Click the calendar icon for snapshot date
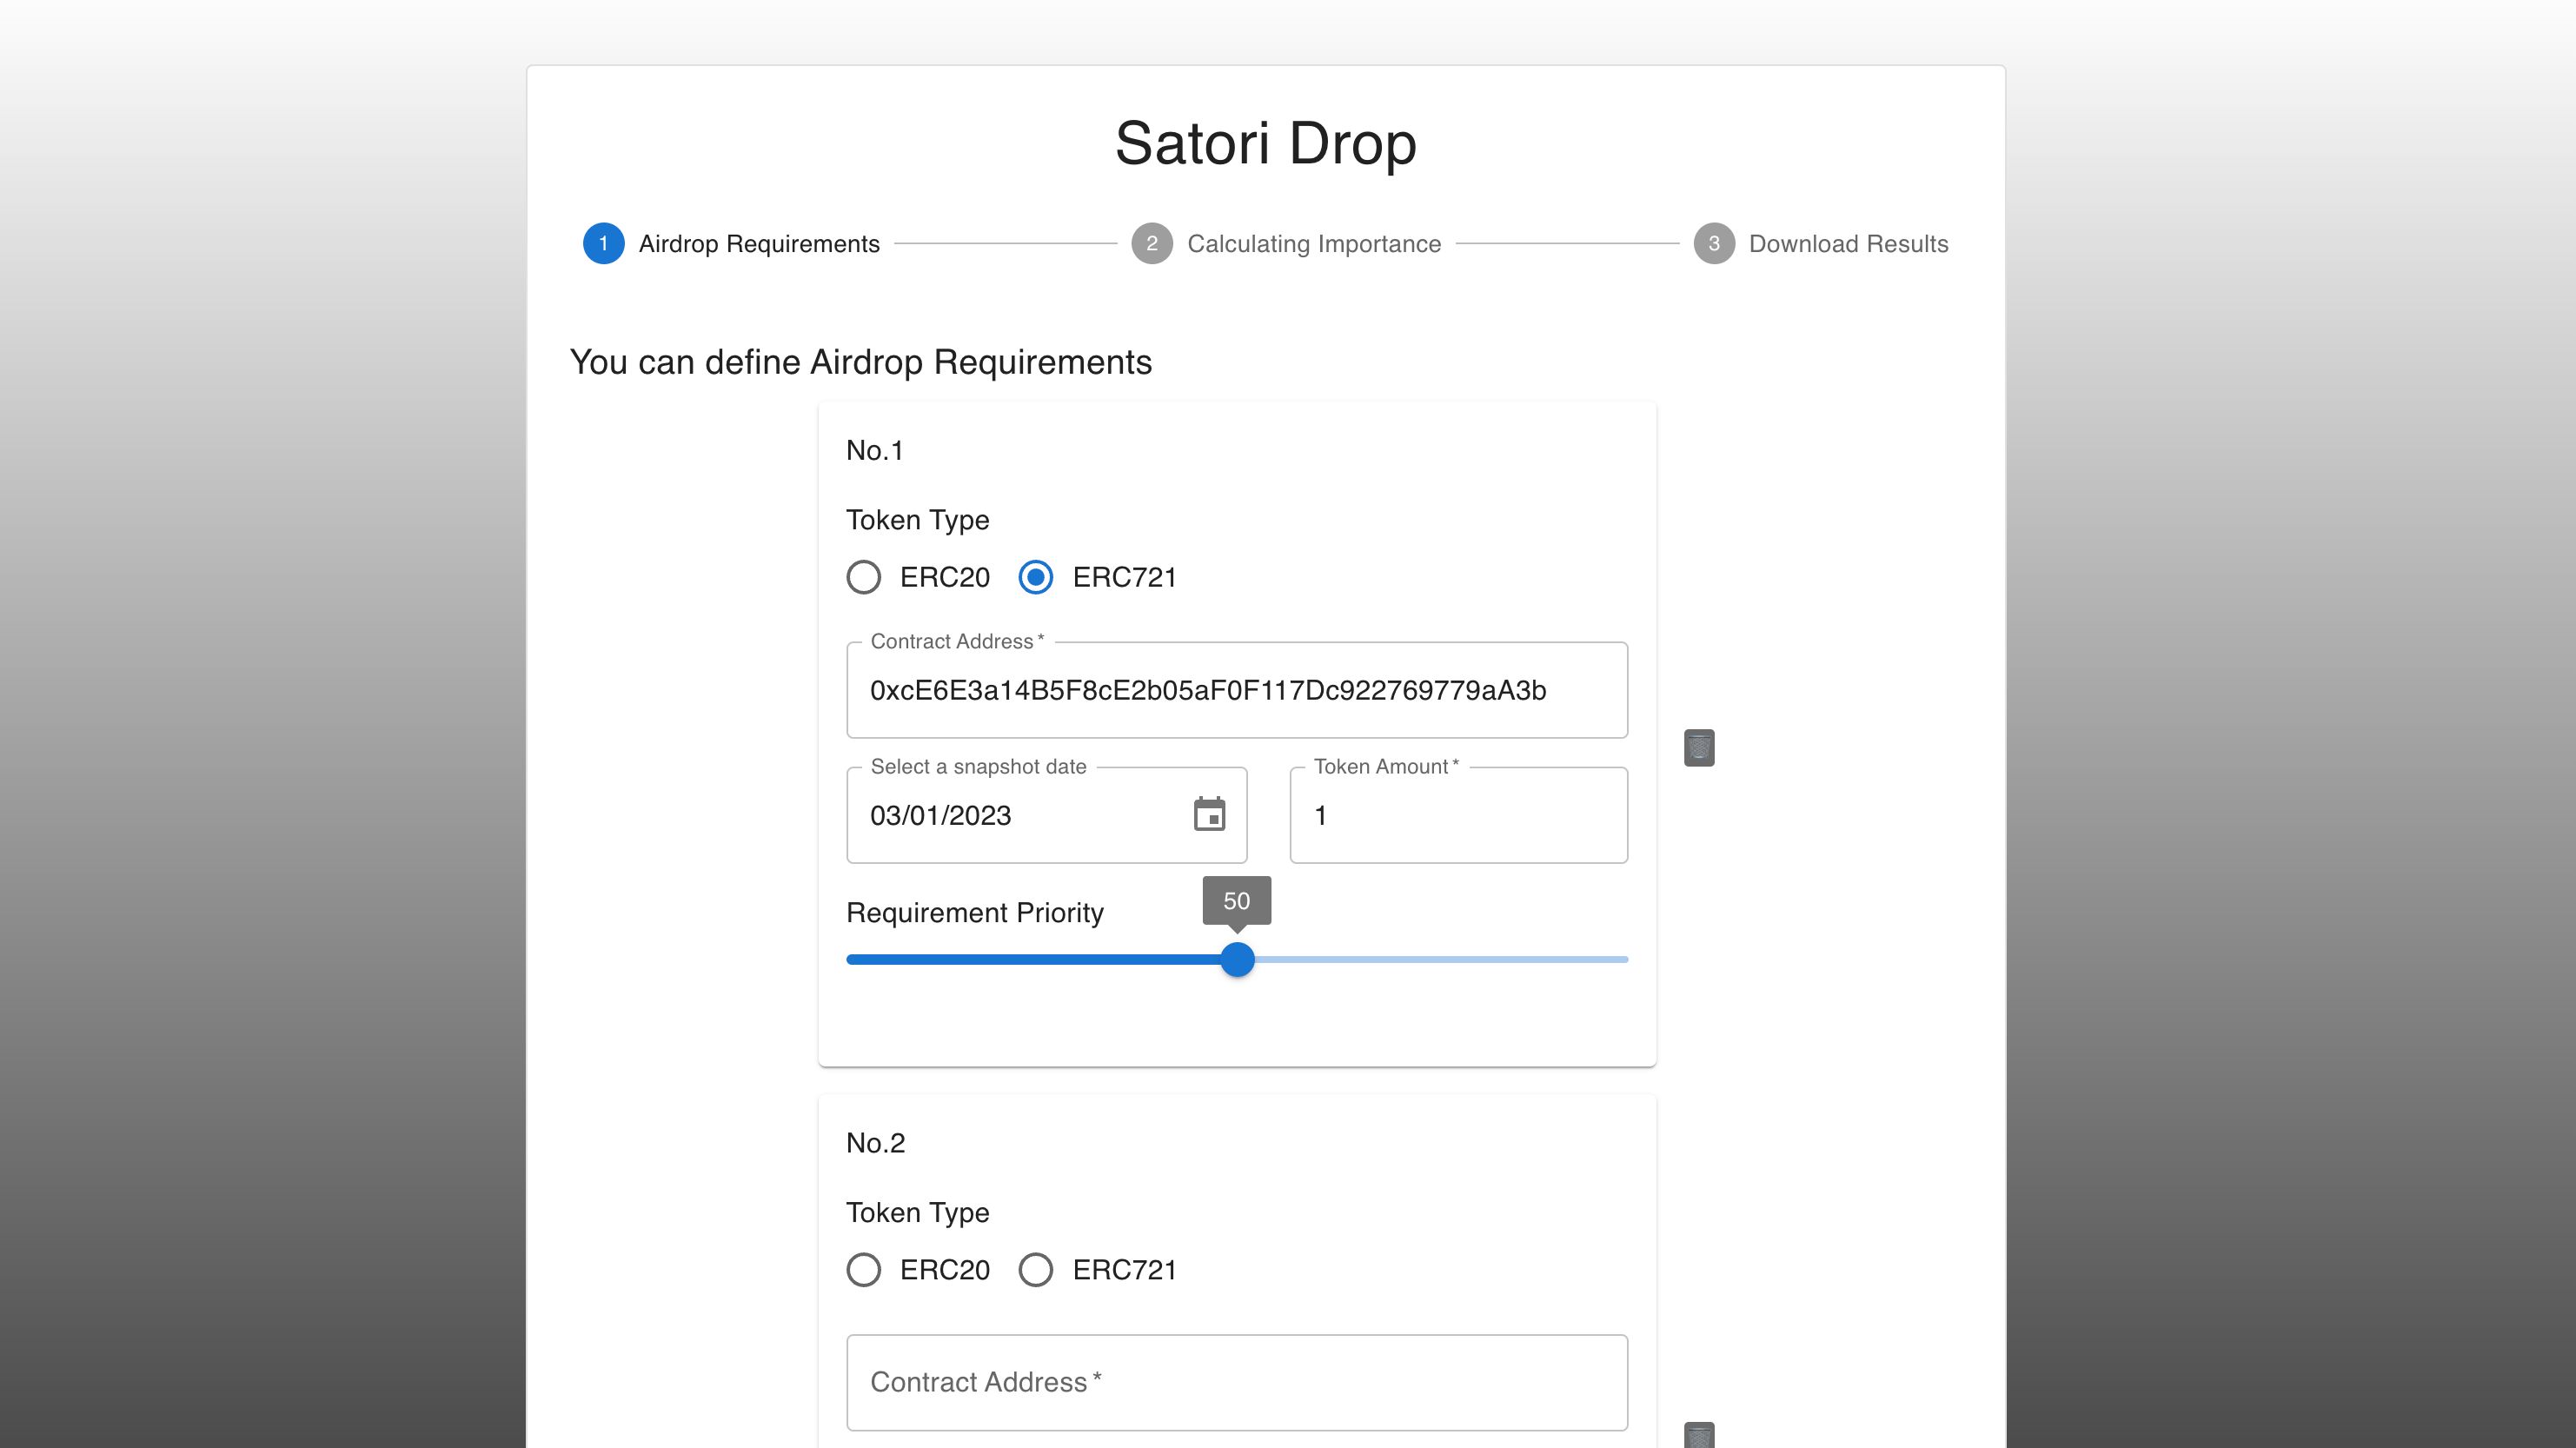The height and width of the screenshot is (1448, 2576). pyautogui.click(x=1210, y=814)
